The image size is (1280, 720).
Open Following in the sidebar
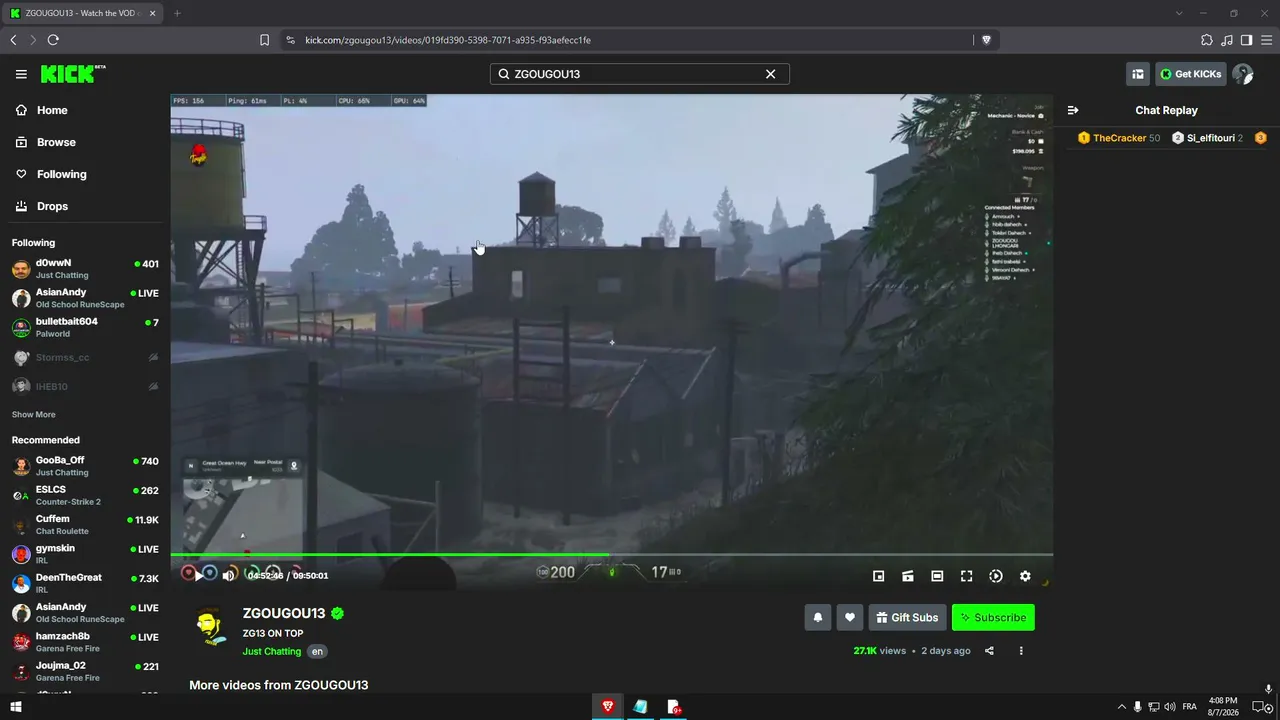point(85,174)
